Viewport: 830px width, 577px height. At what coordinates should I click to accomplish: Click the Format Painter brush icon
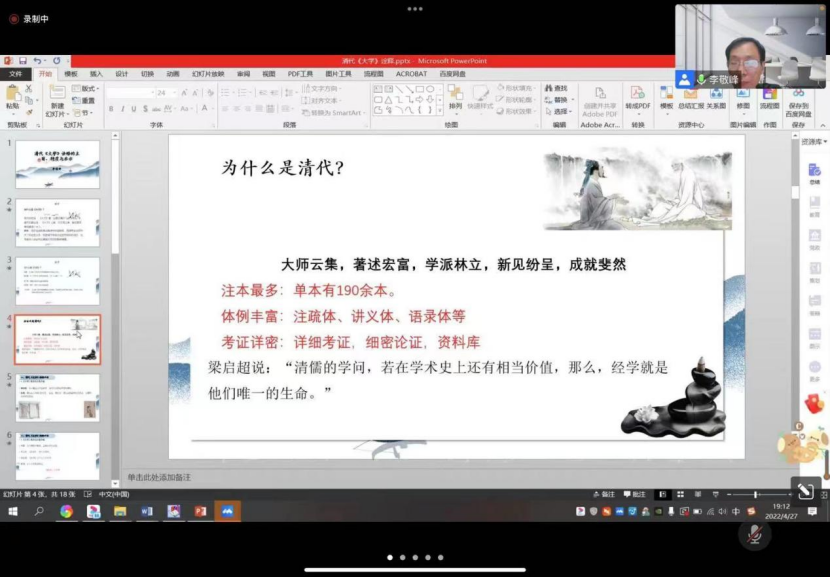tap(29, 112)
